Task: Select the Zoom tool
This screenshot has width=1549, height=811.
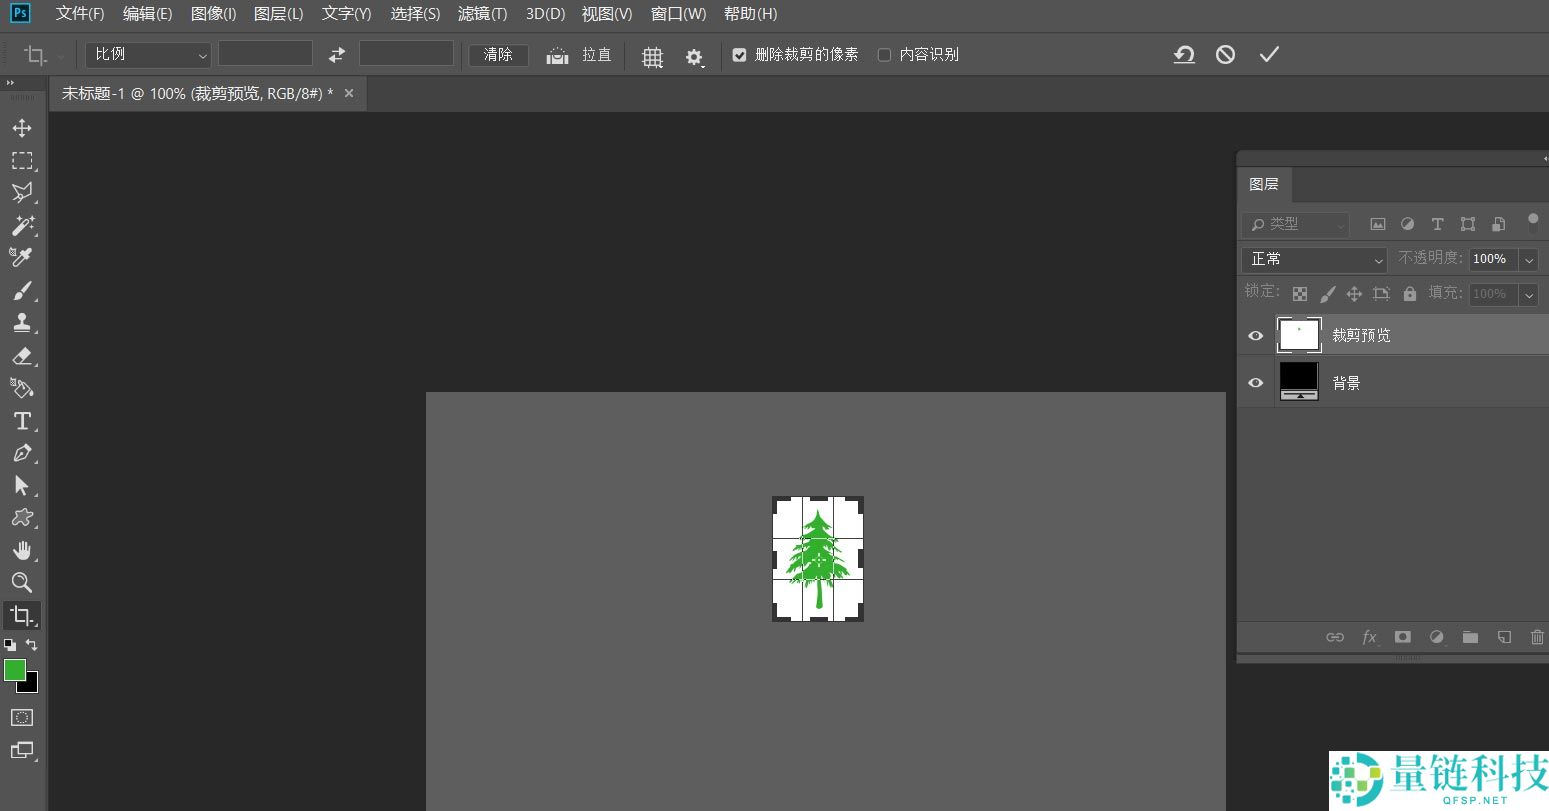Action: (x=22, y=583)
